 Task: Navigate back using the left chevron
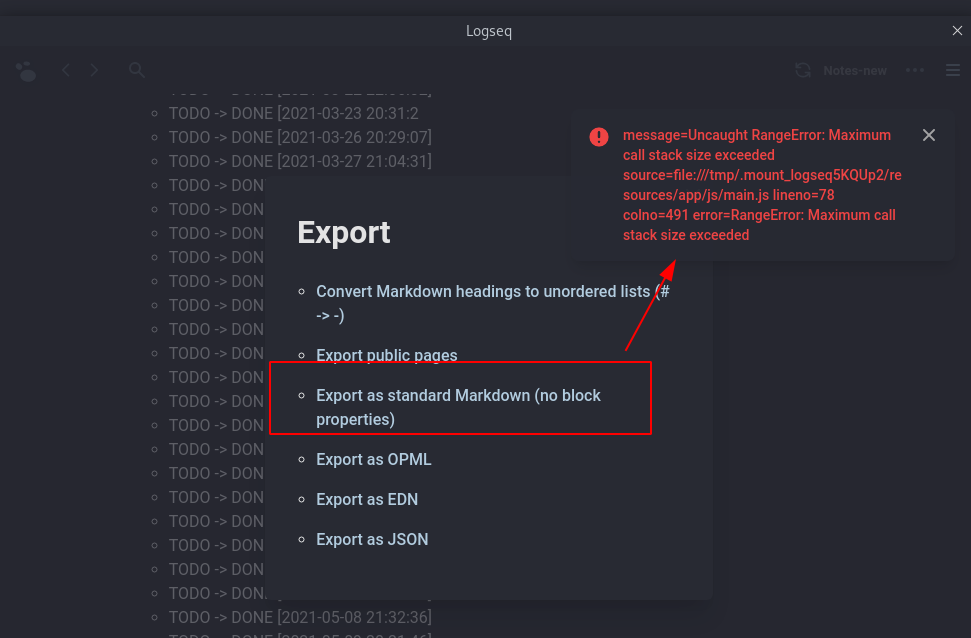tap(65, 70)
